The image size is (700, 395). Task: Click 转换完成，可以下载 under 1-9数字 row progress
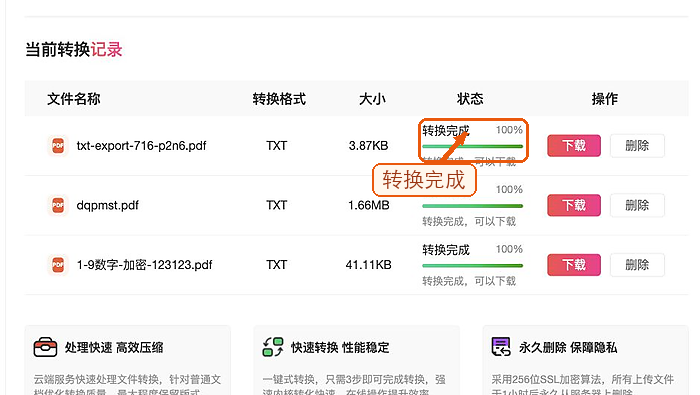coord(469,281)
